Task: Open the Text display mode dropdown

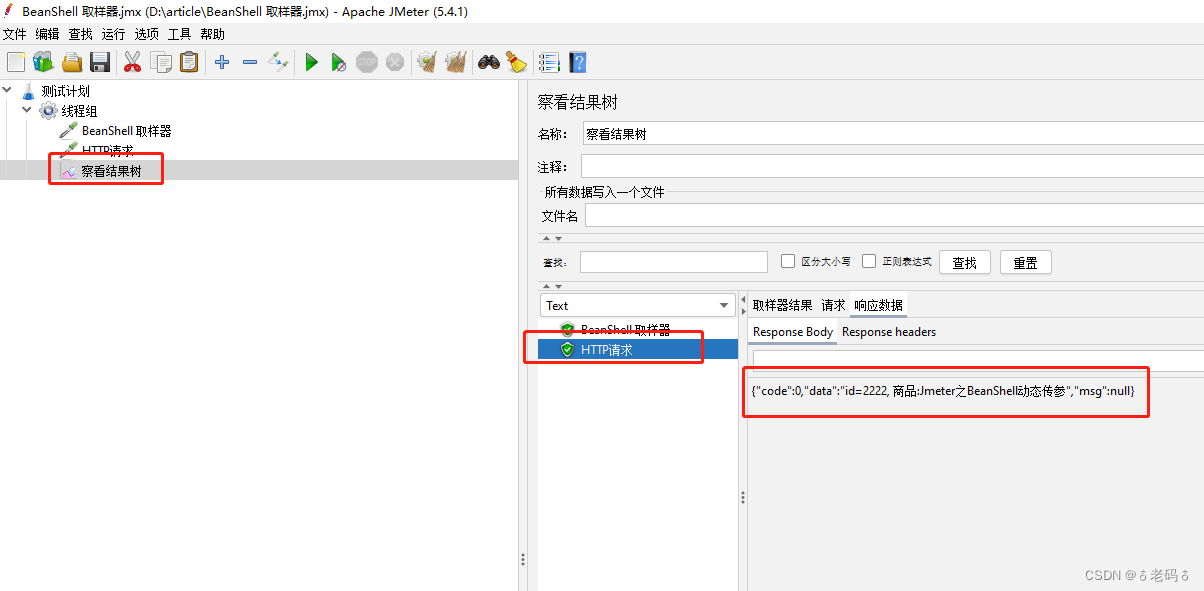Action: (x=637, y=305)
